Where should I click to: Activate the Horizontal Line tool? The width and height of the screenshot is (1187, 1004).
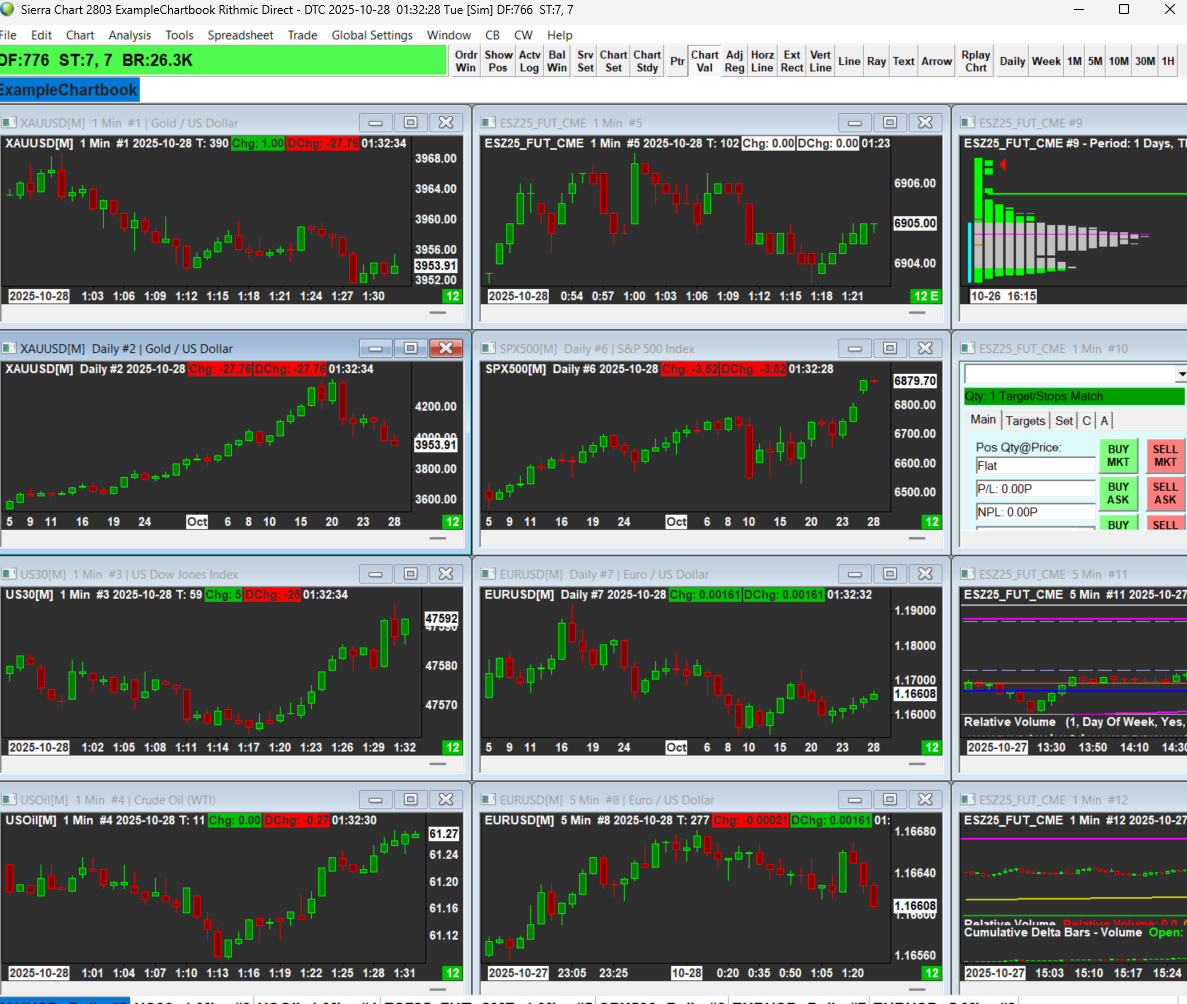[762, 61]
